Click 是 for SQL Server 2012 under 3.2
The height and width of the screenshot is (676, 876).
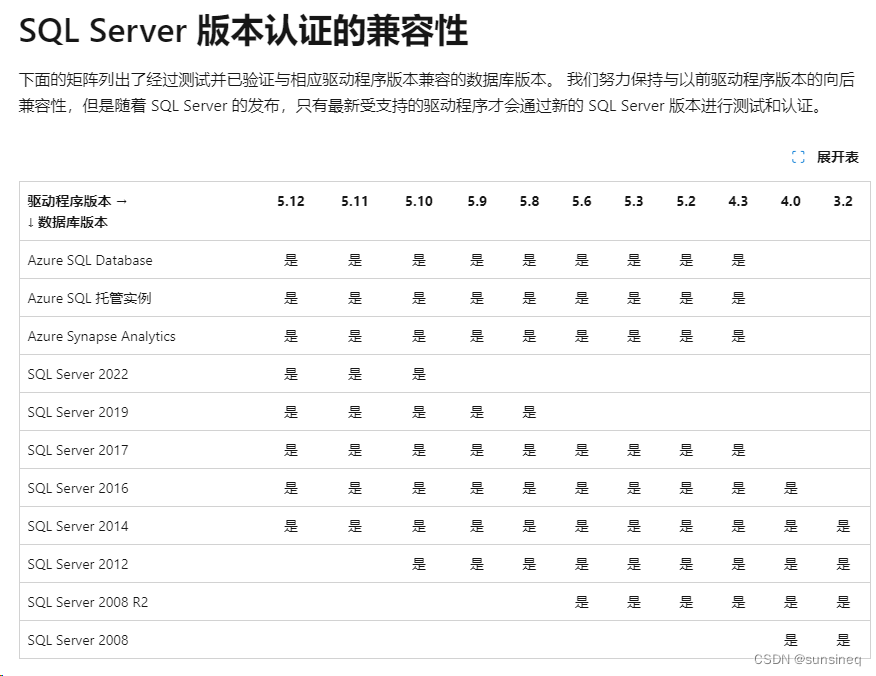click(x=842, y=564)
